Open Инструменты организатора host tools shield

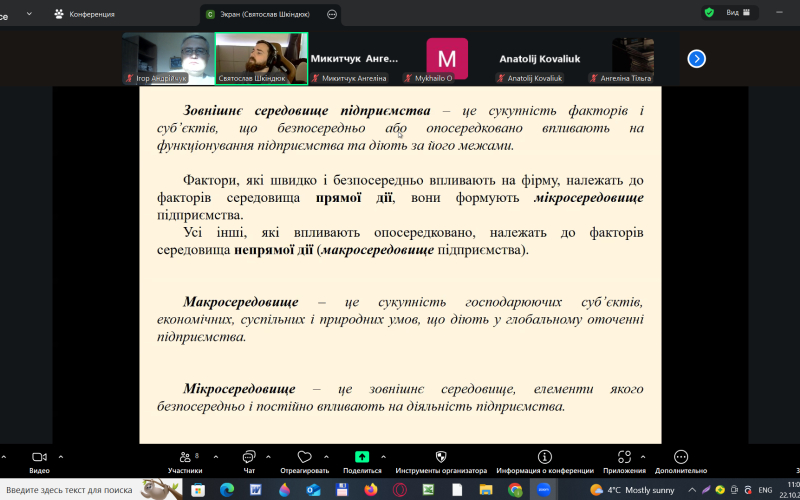[x=440, y=456]
